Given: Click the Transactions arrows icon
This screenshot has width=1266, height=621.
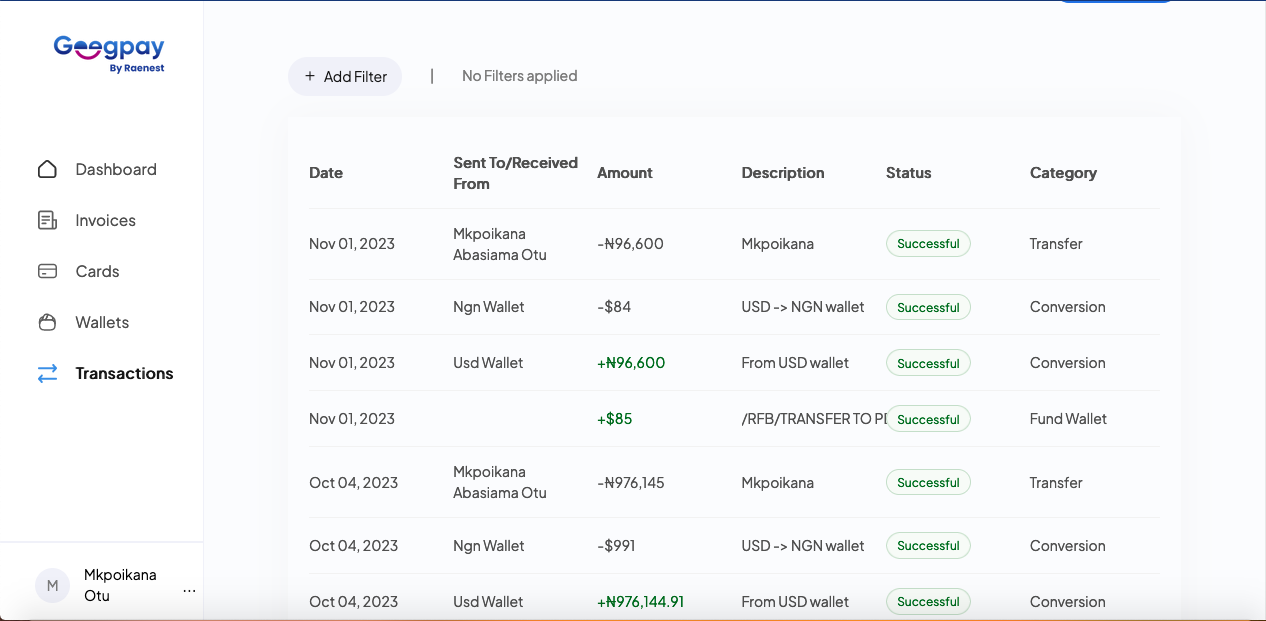Looking at the screenshot, I should coord(47,373).
